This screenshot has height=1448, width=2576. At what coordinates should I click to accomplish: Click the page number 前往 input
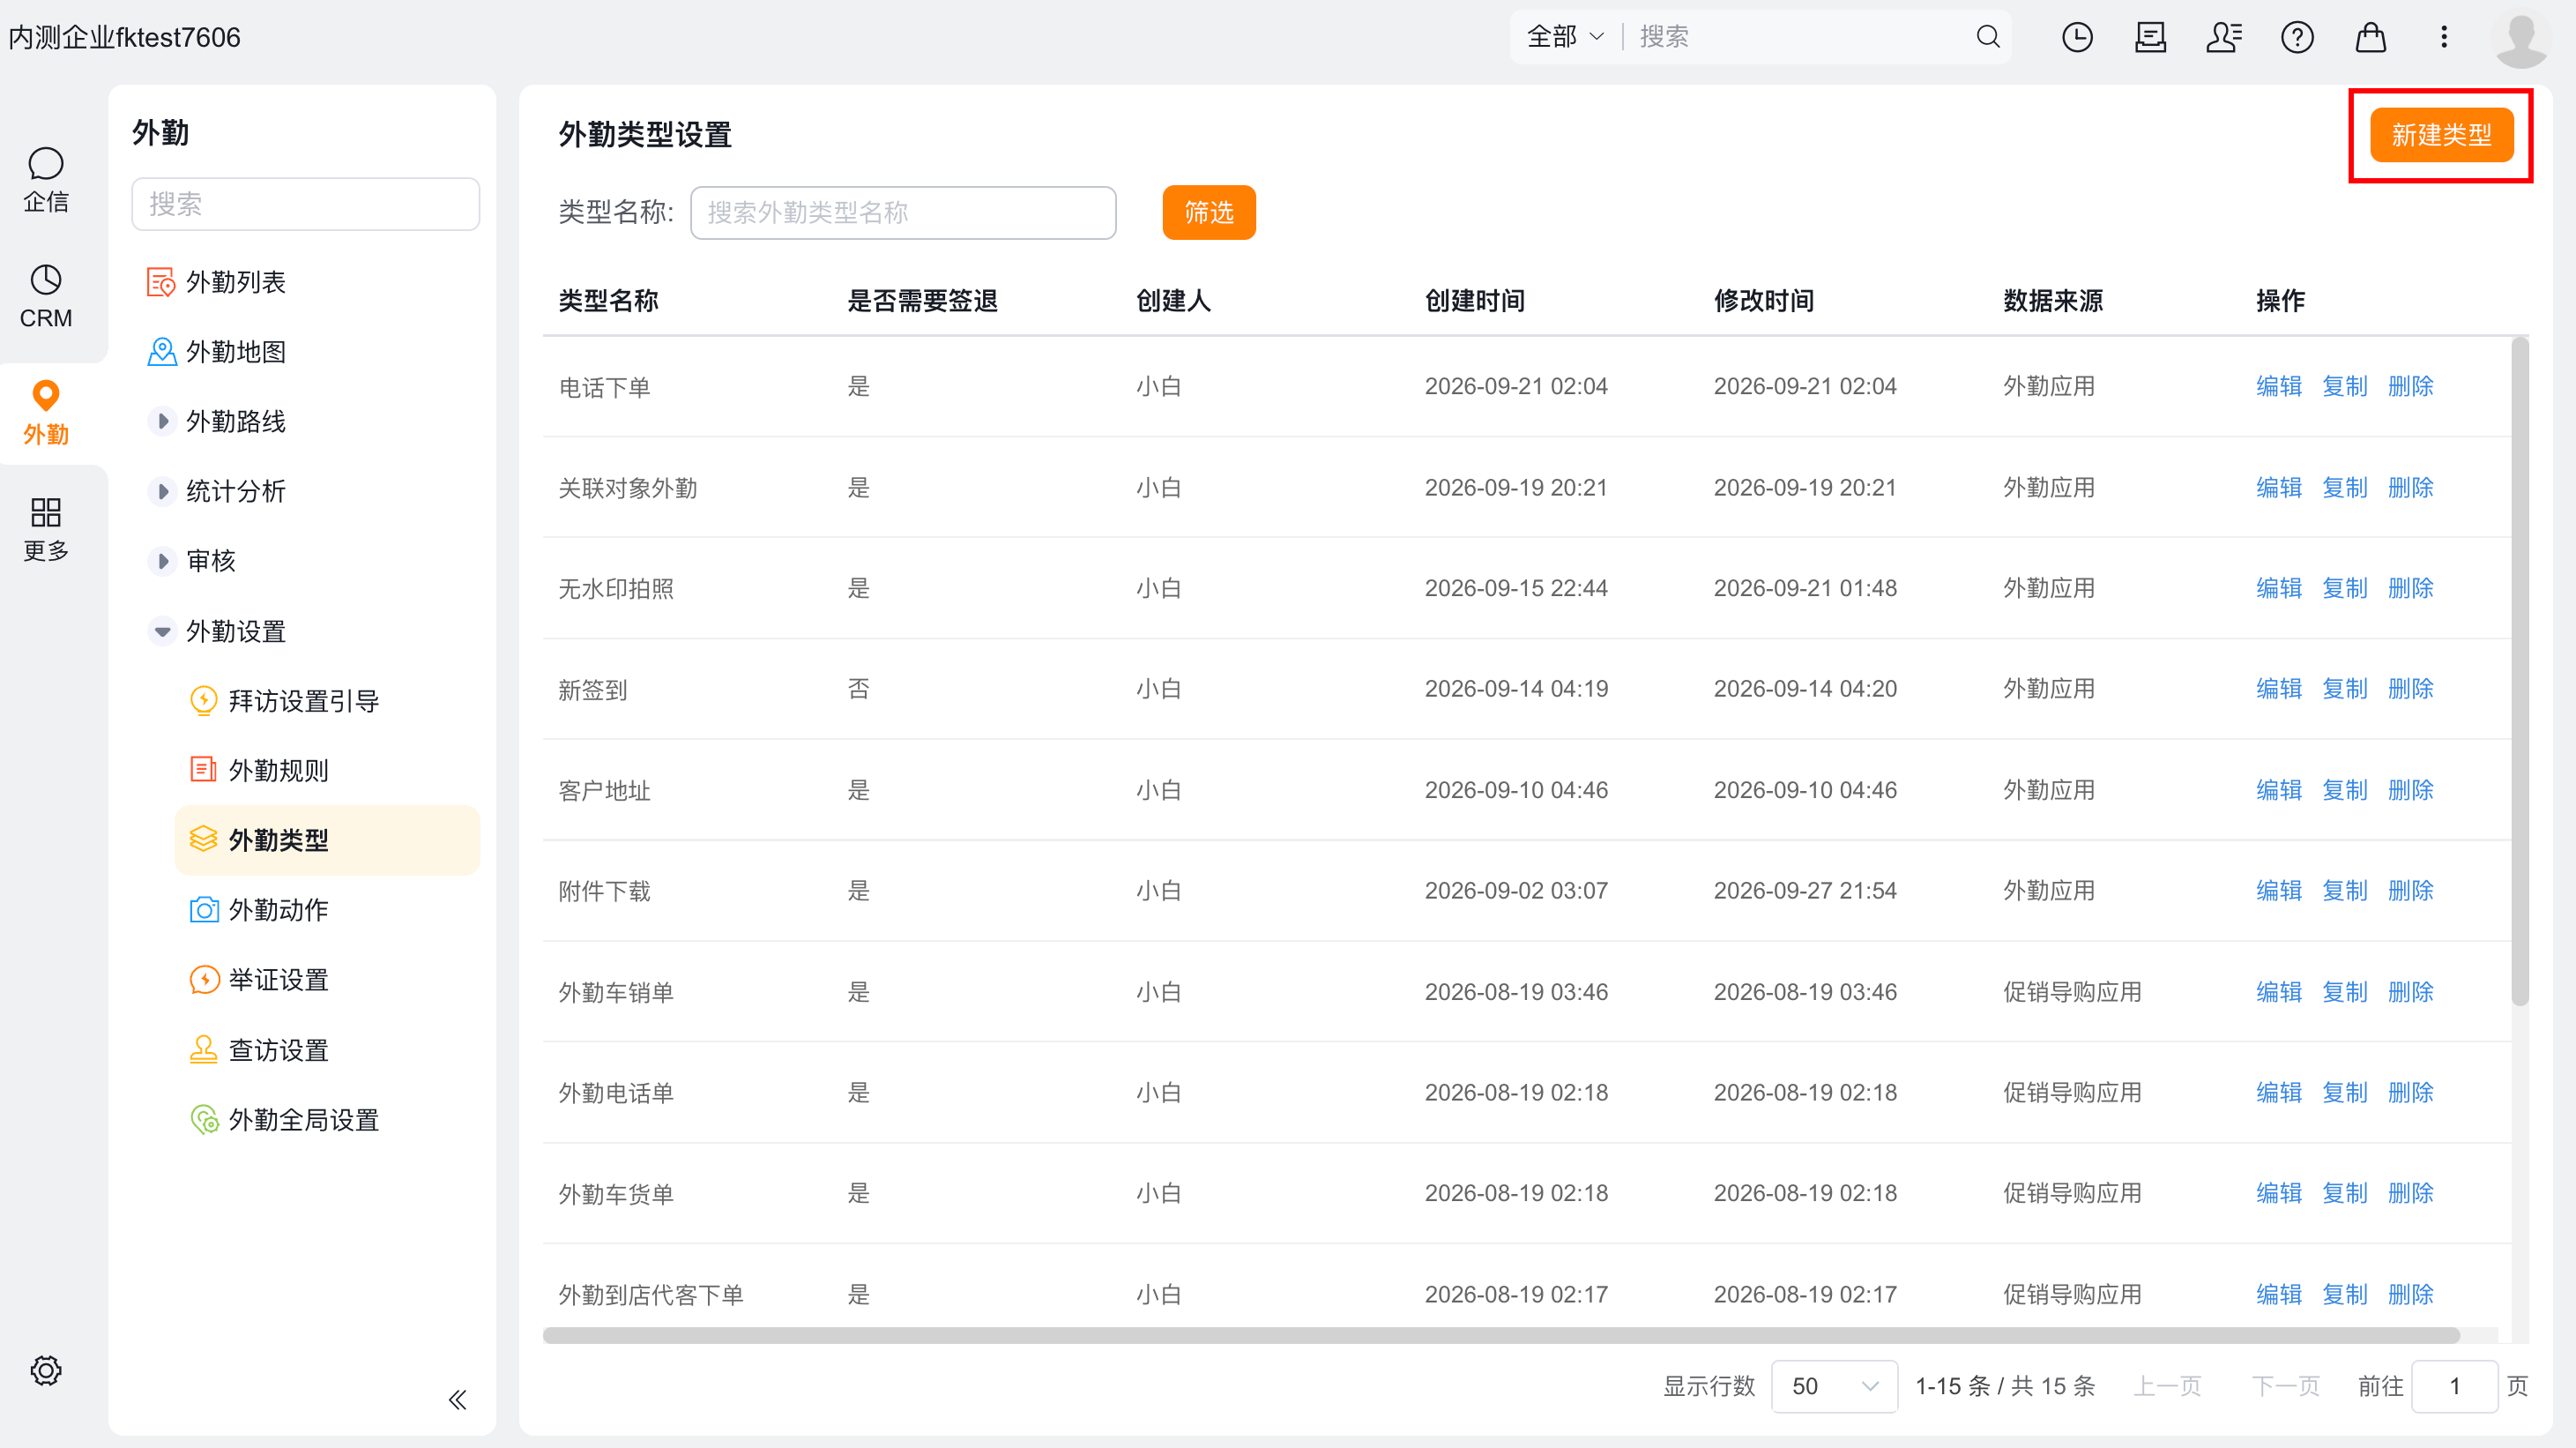click(x=2454, y=1386)
